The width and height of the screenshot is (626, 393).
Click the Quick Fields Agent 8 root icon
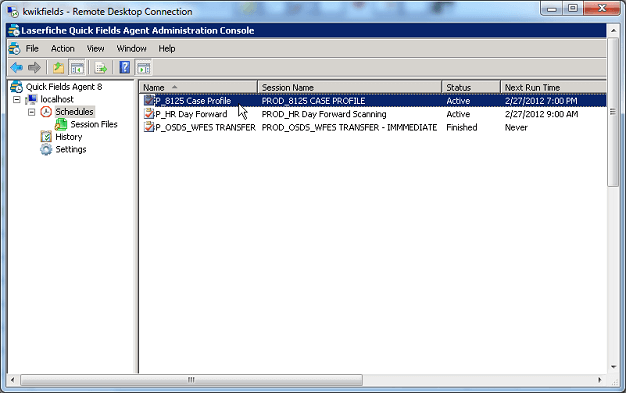(x=16, y=87)
